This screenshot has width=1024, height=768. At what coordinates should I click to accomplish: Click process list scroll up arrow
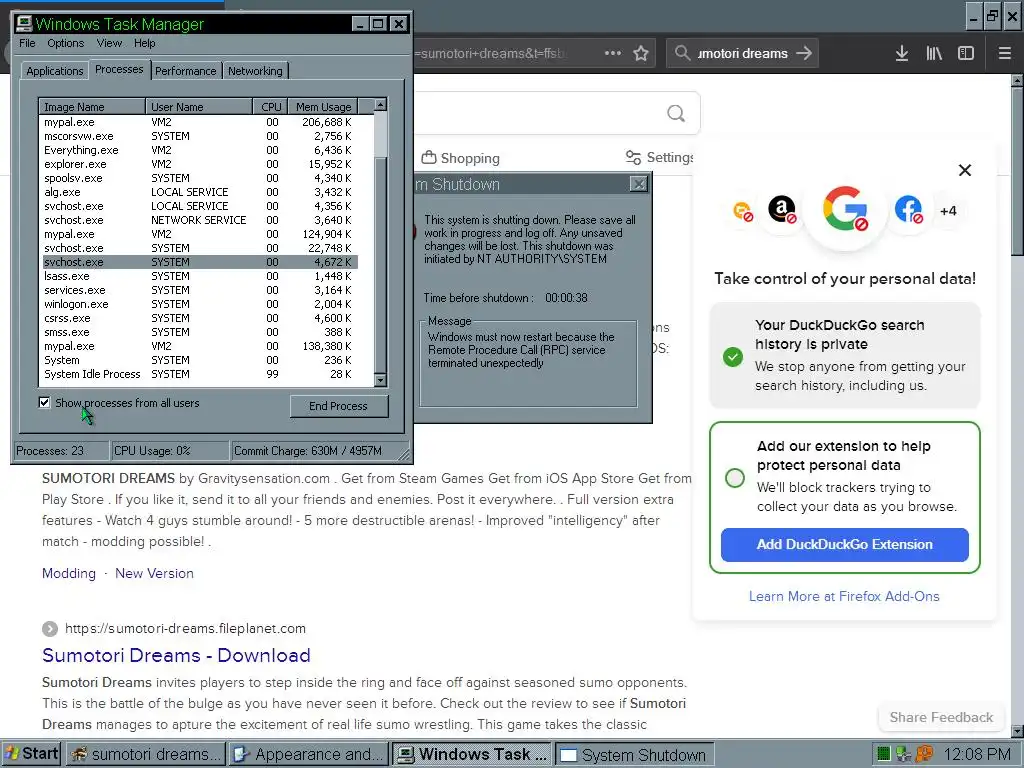pos(380,104)
